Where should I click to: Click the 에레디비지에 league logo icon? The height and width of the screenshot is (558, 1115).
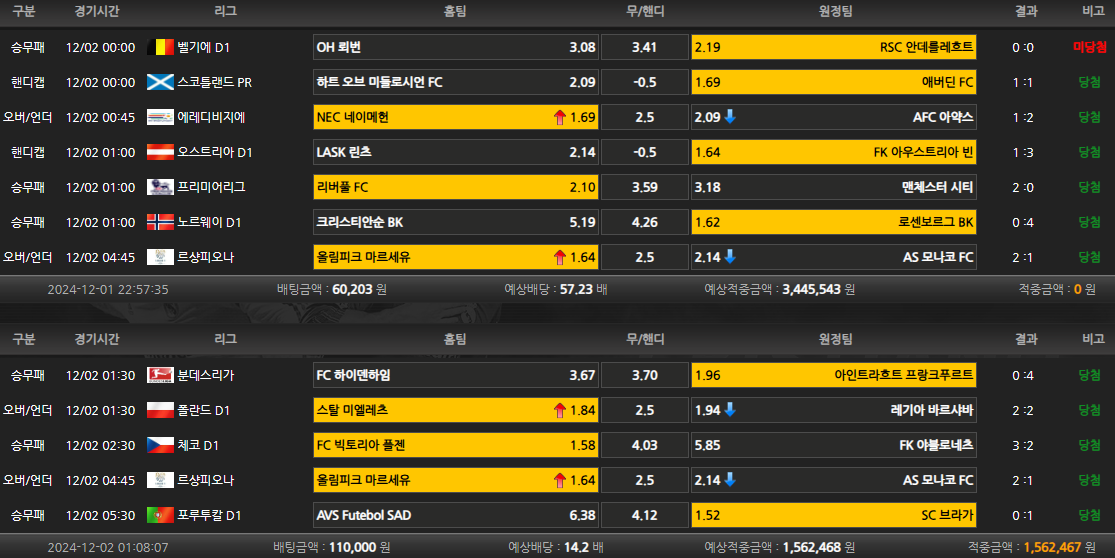(x=160, y=117)
